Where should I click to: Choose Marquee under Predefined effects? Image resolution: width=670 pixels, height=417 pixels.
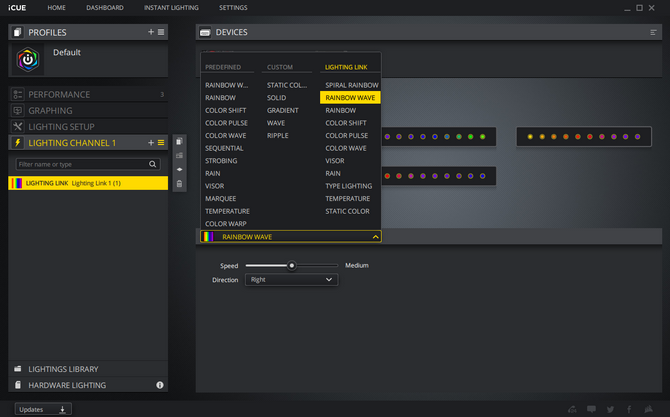coord(220,198)
